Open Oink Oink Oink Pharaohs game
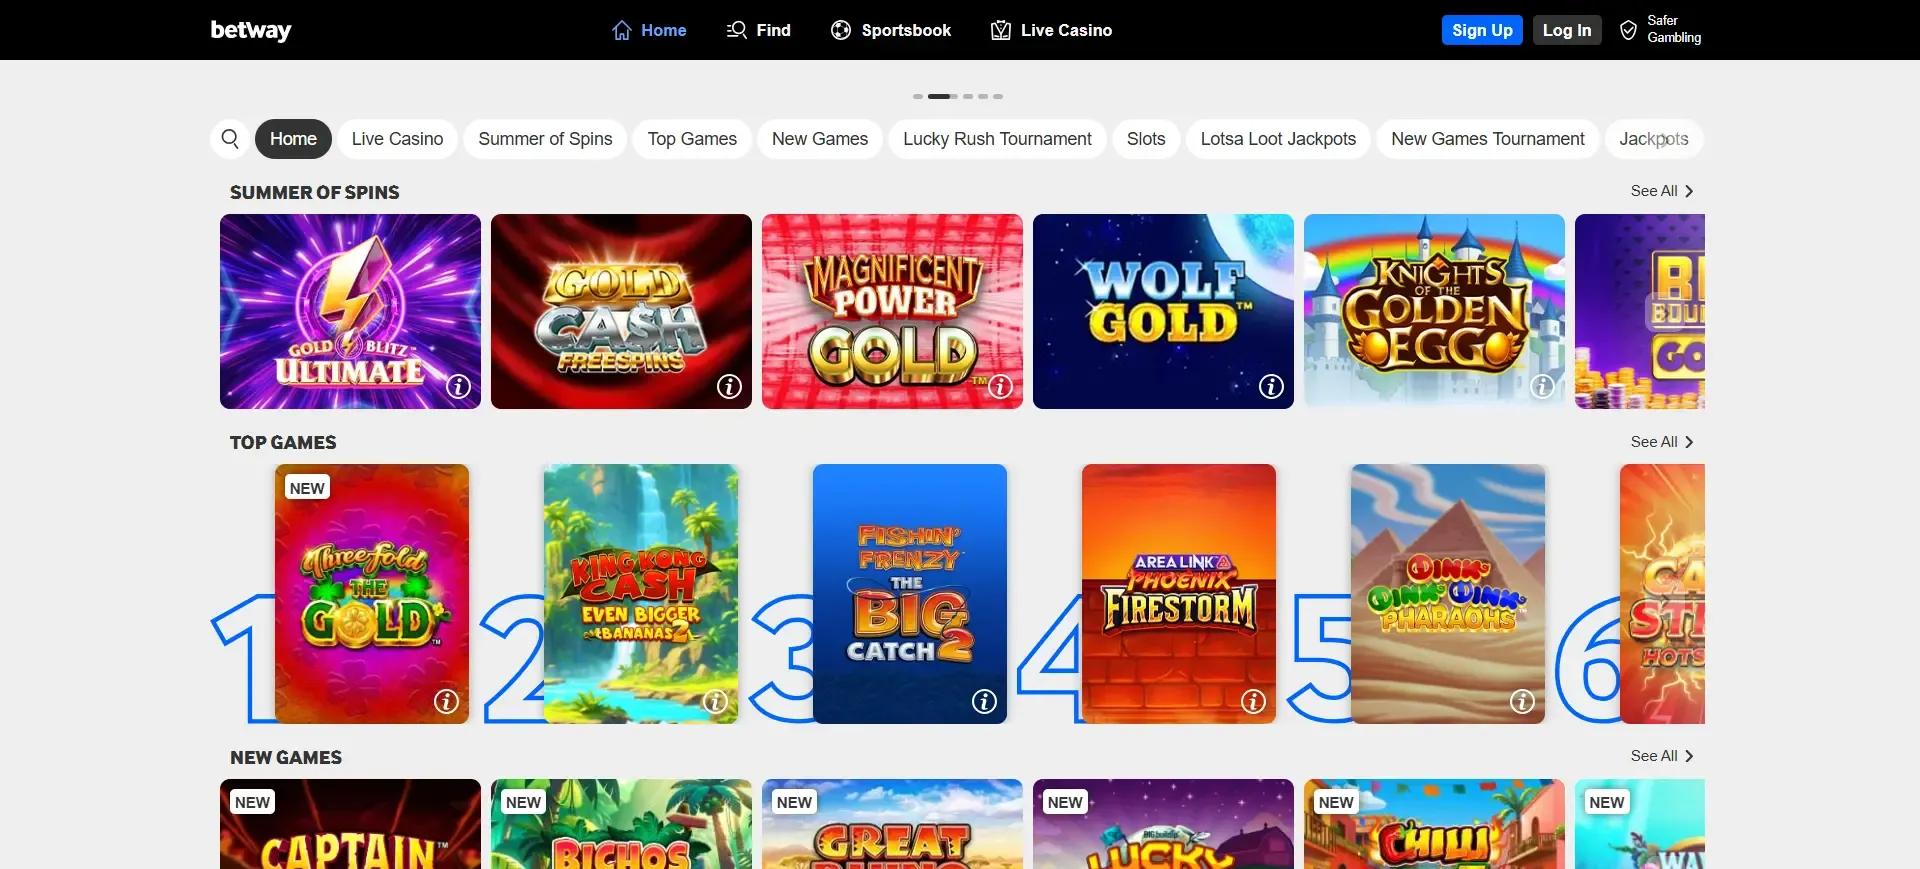This screenshot has height=869, width=1920. [x=1448, y=594]
